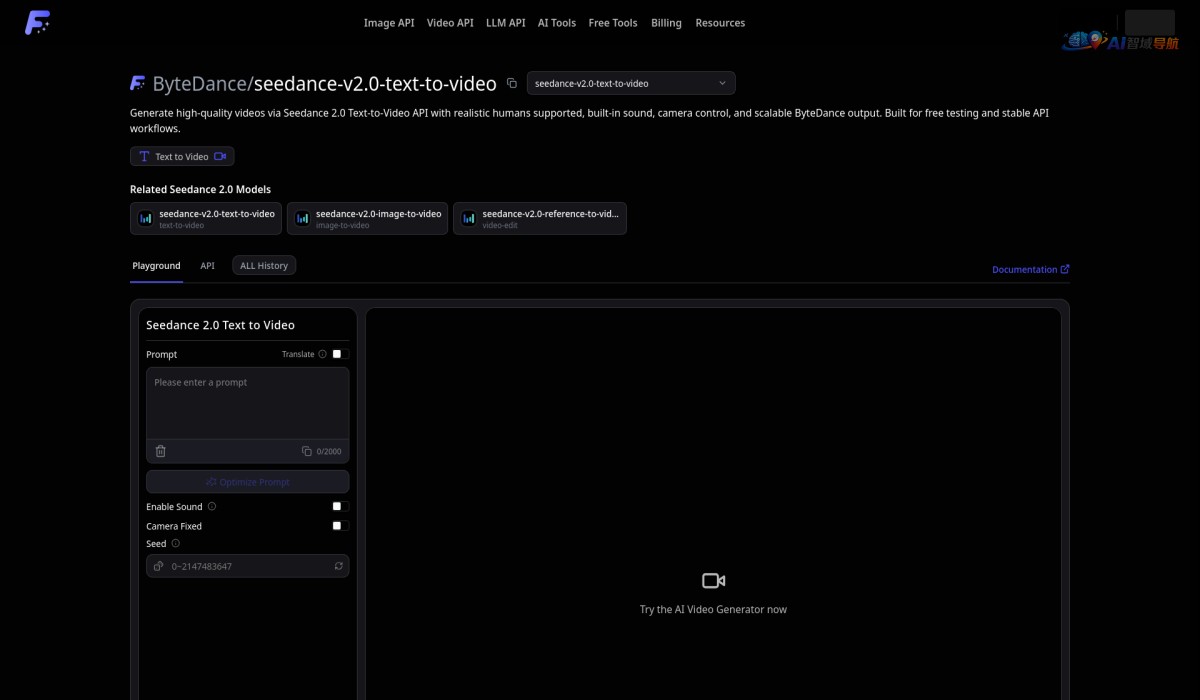Viewport: 1200px width, 700px height.
Task: Open the LLM API menu
Action: (506, 23)
